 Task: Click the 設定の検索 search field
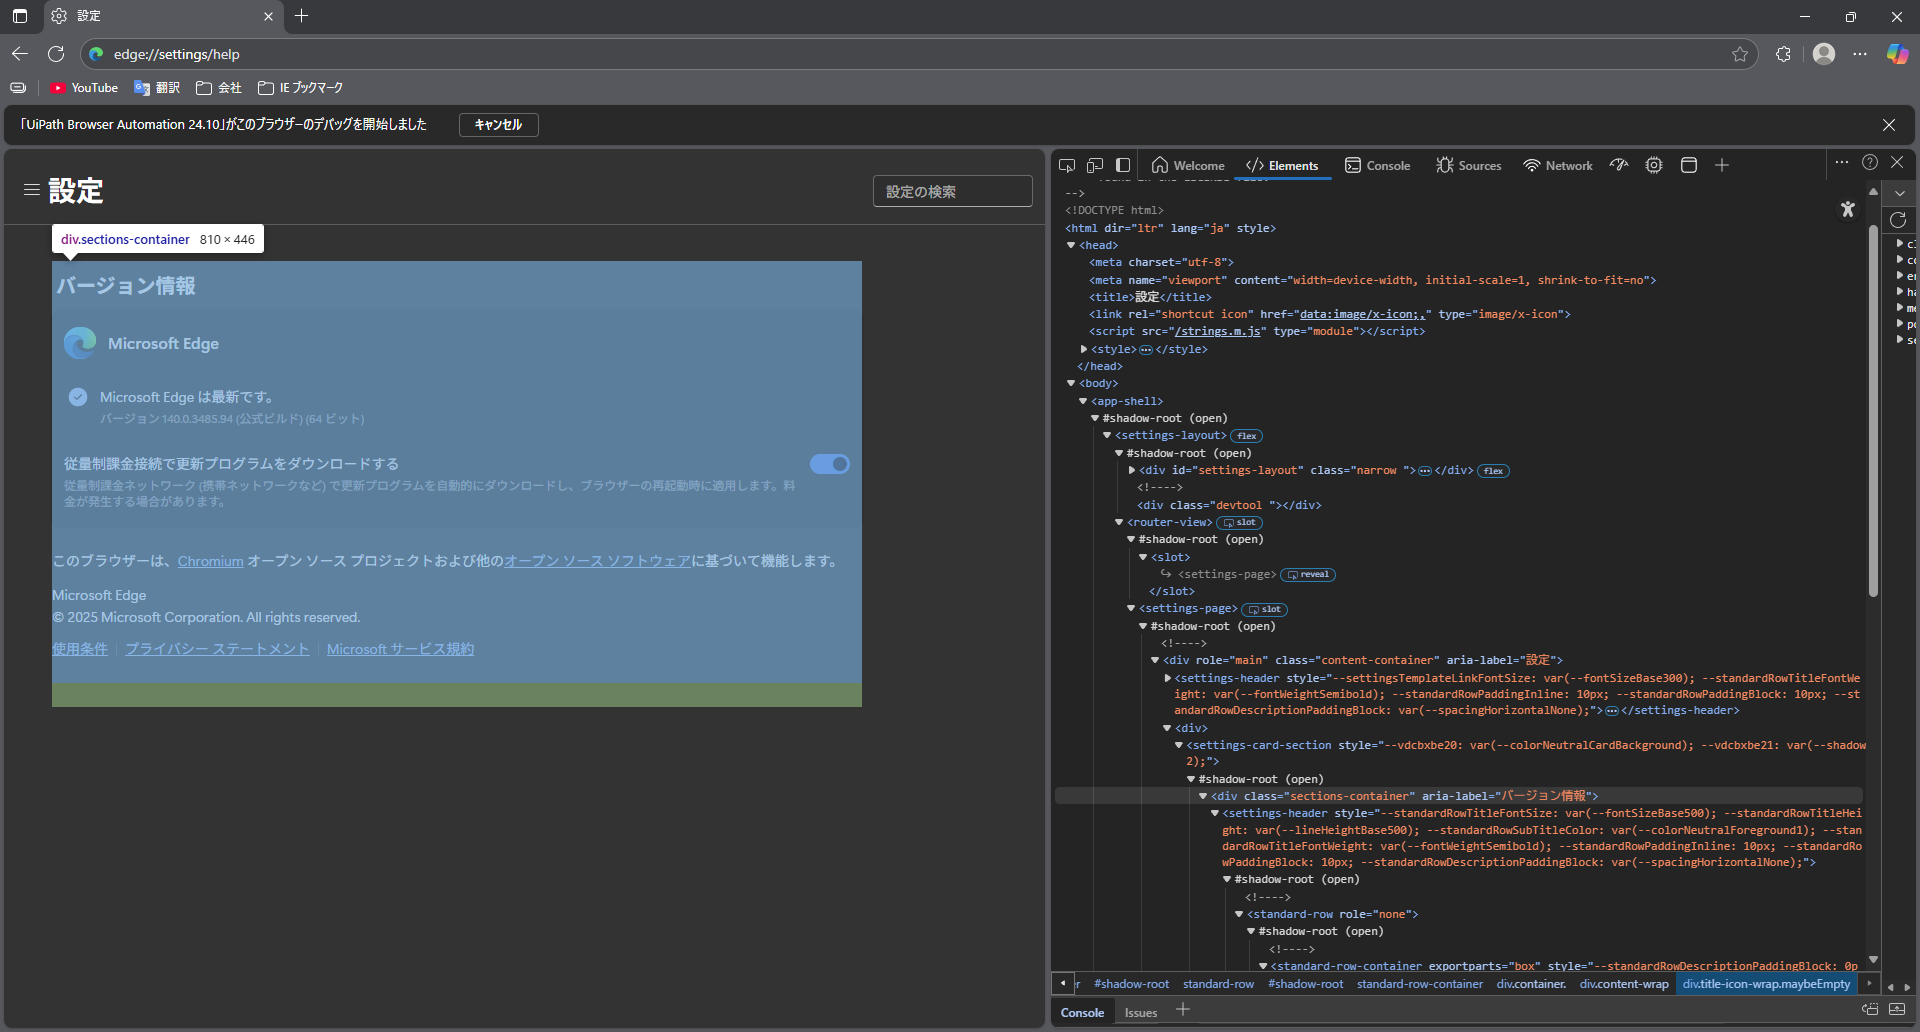point(952,191)
